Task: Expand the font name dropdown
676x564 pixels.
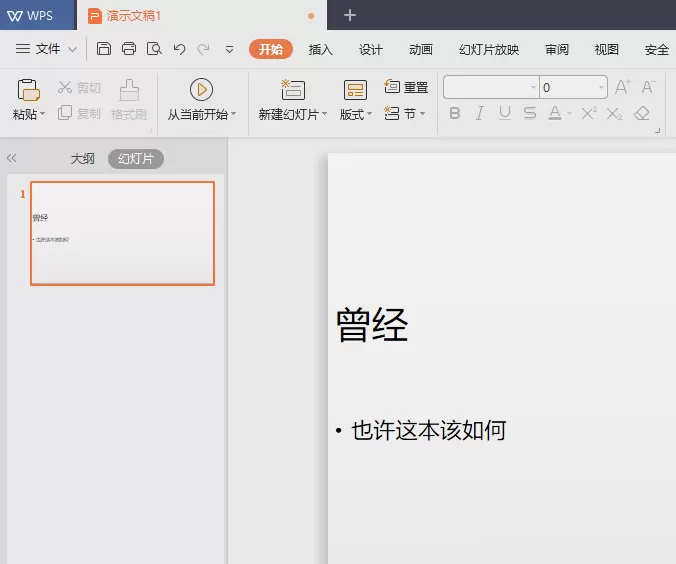Action: tap(533, 88)
